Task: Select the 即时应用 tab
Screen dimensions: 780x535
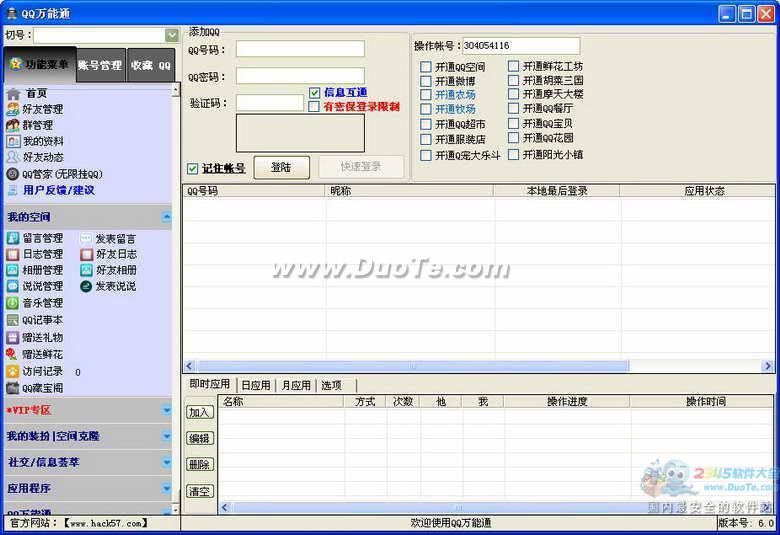Action: 209,384
